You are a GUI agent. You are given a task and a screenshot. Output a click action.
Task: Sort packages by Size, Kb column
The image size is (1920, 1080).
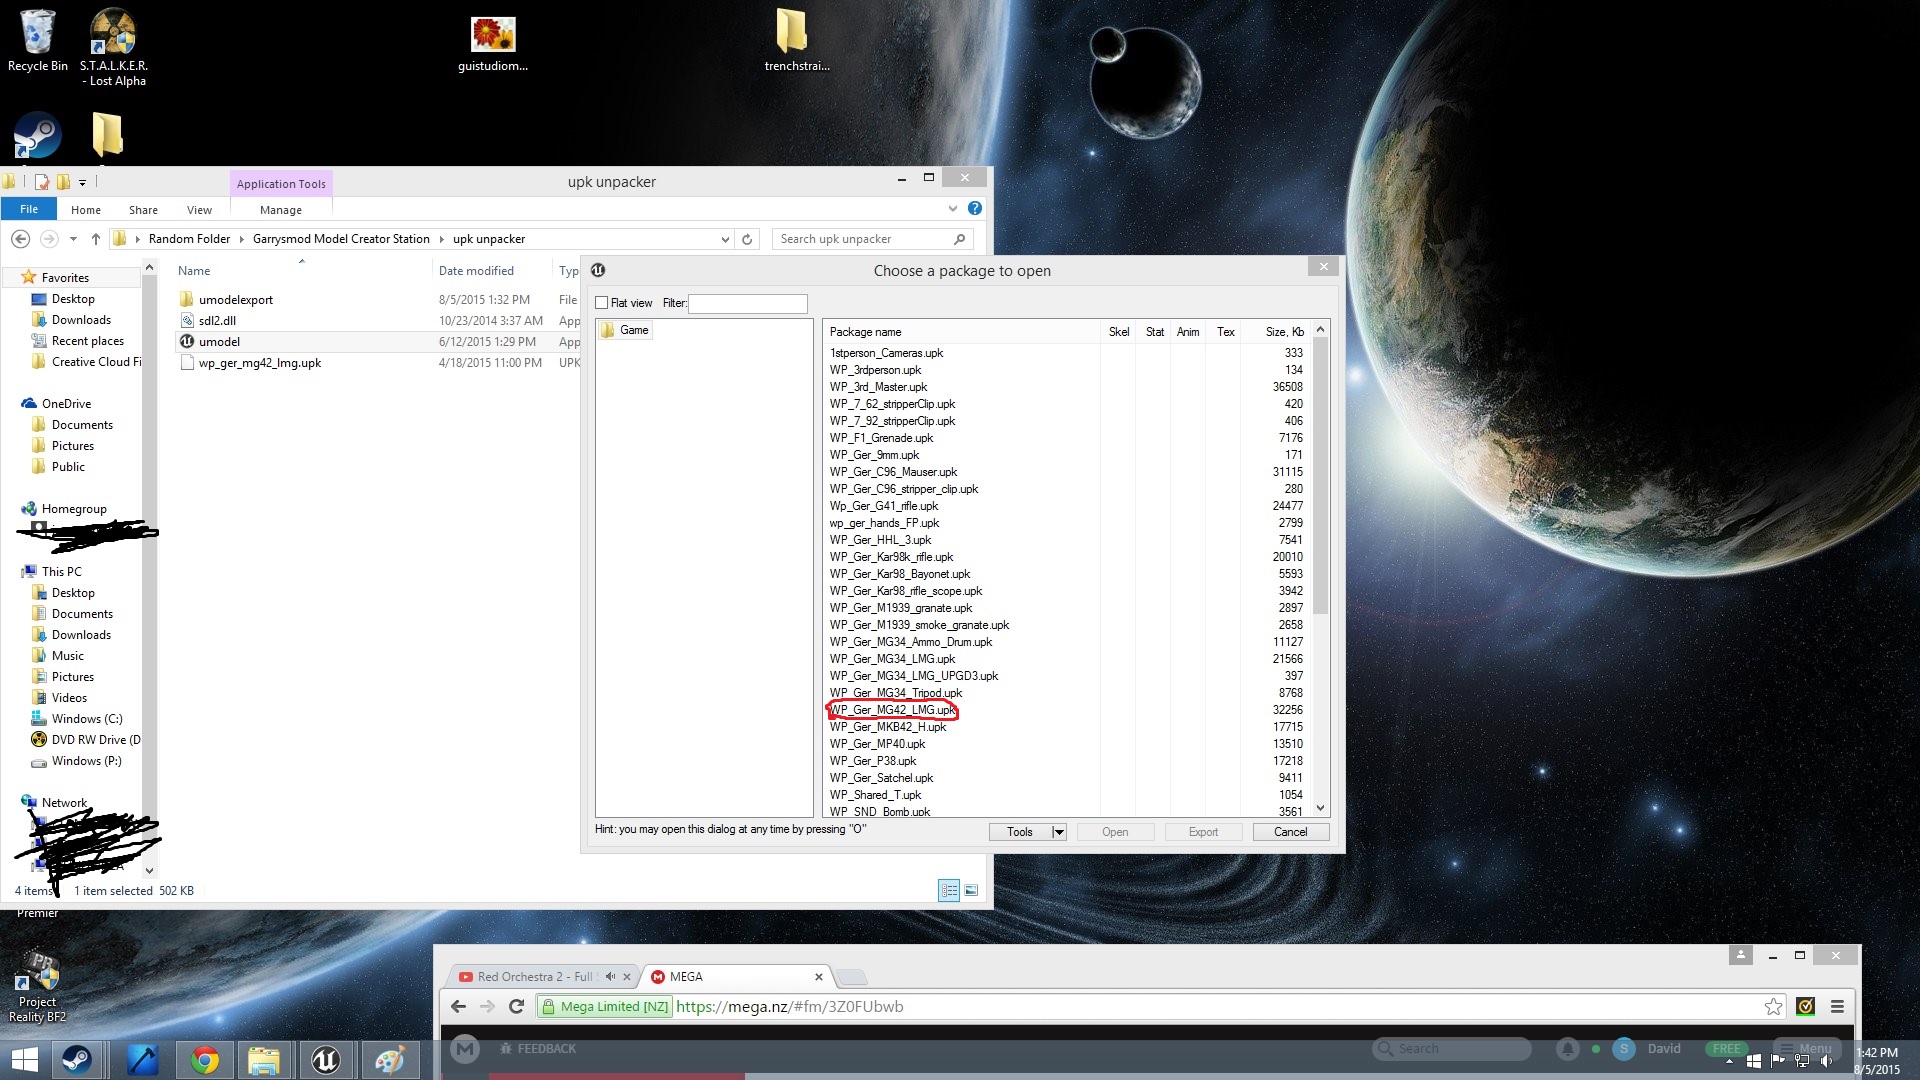1284,332
